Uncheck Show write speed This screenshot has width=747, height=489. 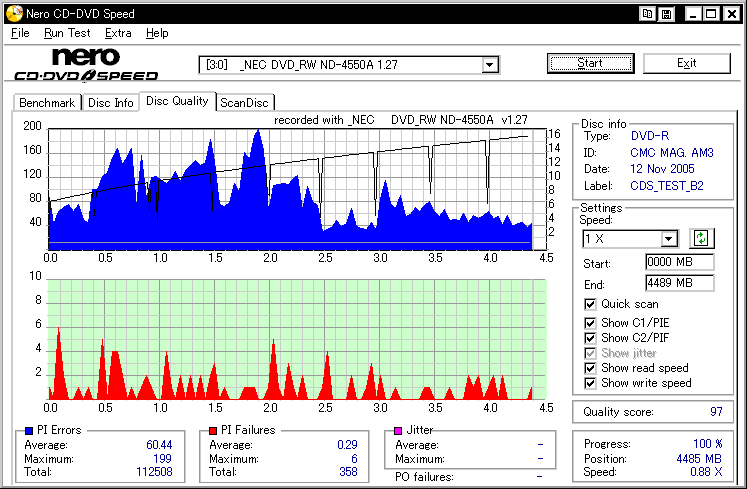pos(590,383)
